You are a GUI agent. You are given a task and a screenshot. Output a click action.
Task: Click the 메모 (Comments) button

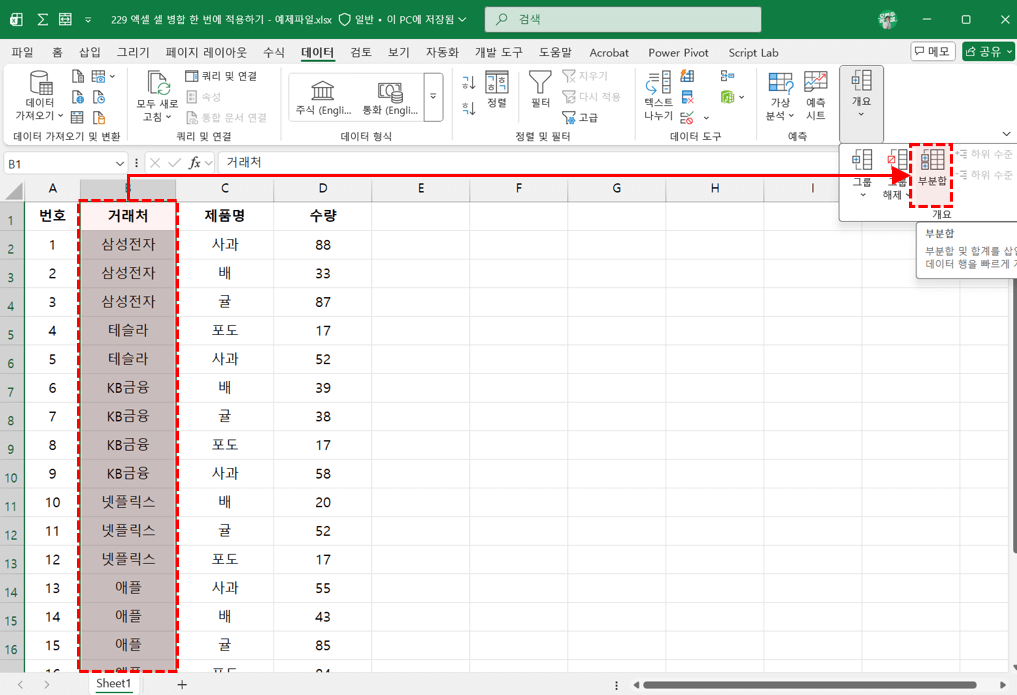pyautogui.click(x=932, y=51)
